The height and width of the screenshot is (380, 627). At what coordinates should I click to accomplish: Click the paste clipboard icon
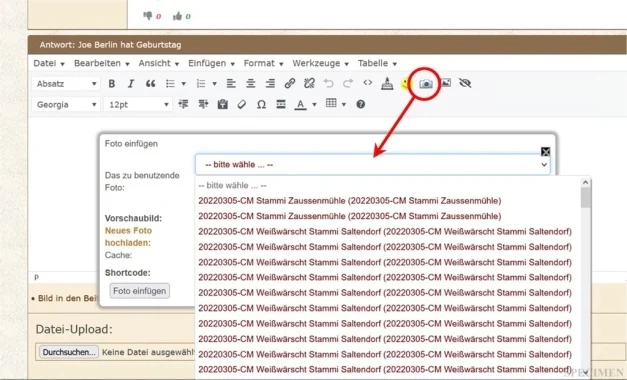[223, 104]
